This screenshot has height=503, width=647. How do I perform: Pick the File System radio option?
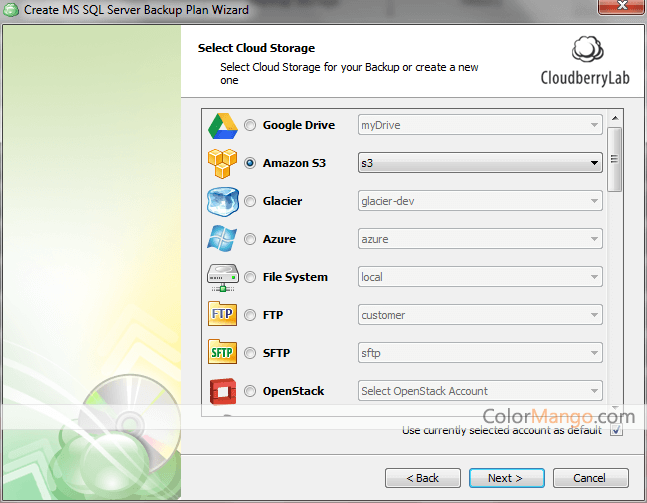click(250, 277)
